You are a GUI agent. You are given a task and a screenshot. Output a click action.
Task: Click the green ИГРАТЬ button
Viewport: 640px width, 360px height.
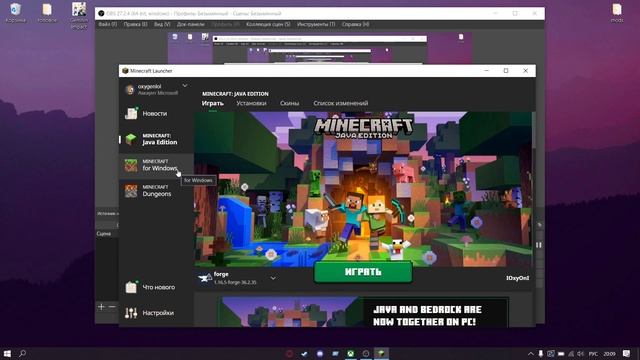click(363, 272)
